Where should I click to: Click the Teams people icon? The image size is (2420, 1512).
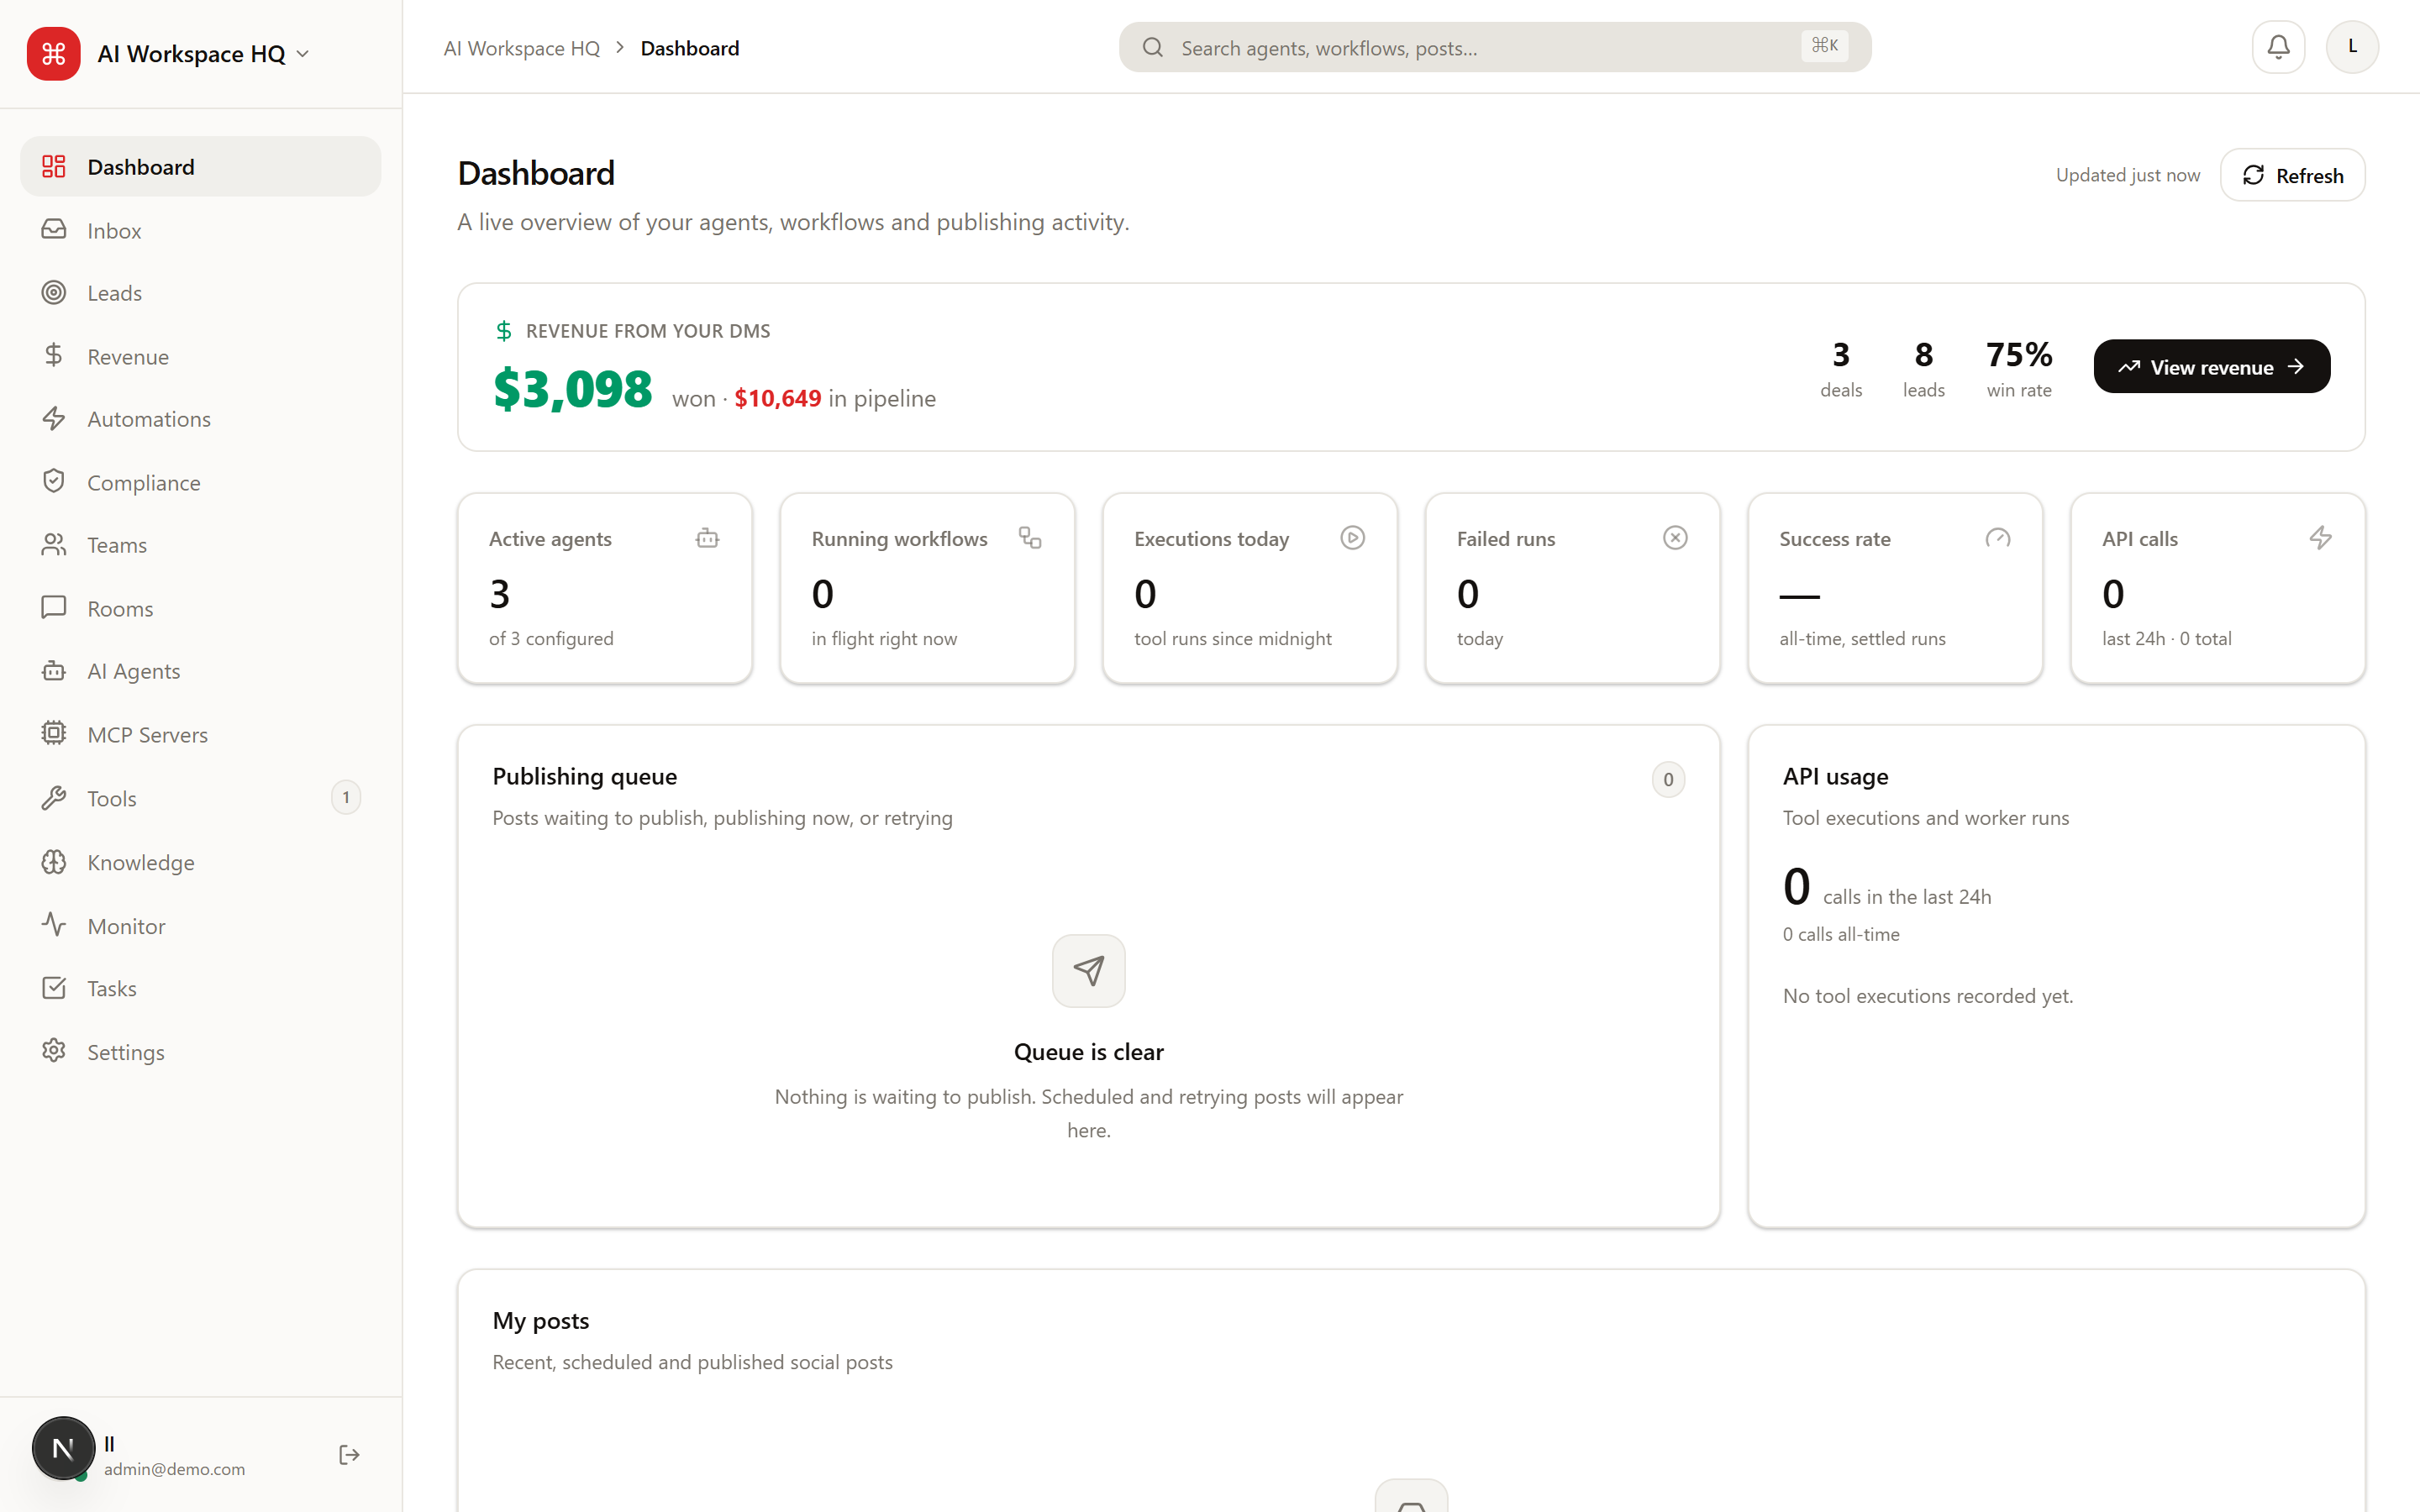point(54,545)
